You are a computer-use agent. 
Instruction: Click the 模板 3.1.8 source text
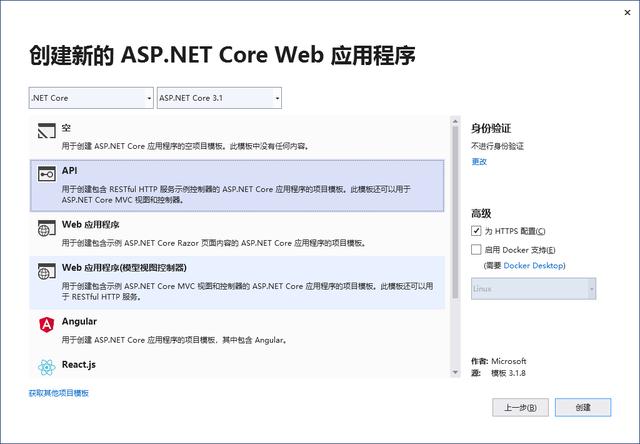click(508, 373)
